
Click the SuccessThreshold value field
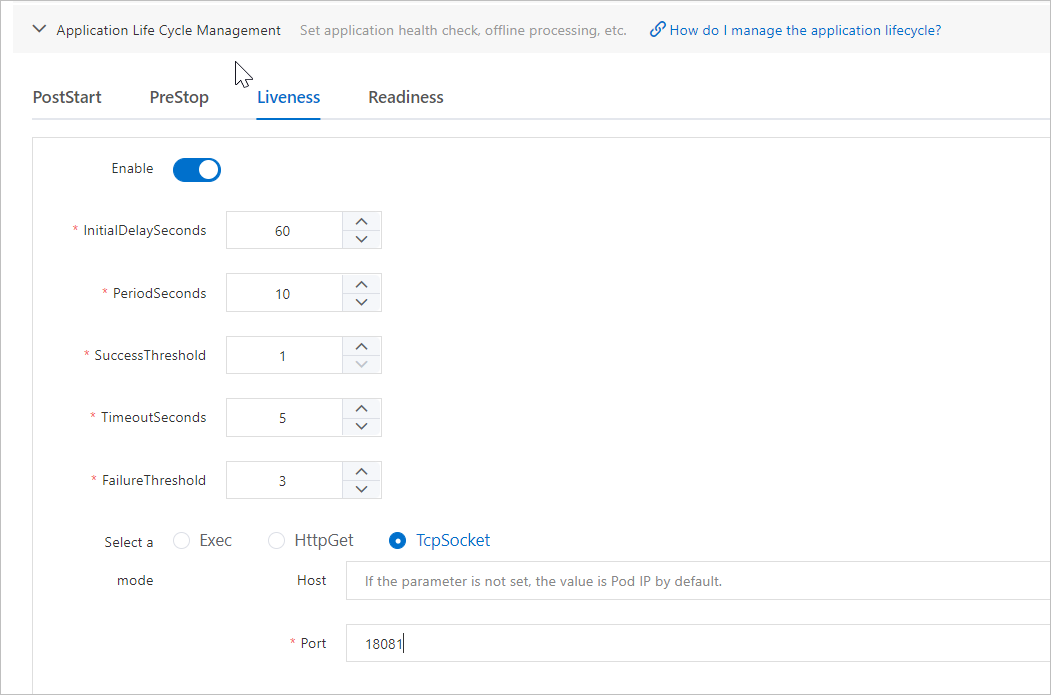(x=284, y=355)
